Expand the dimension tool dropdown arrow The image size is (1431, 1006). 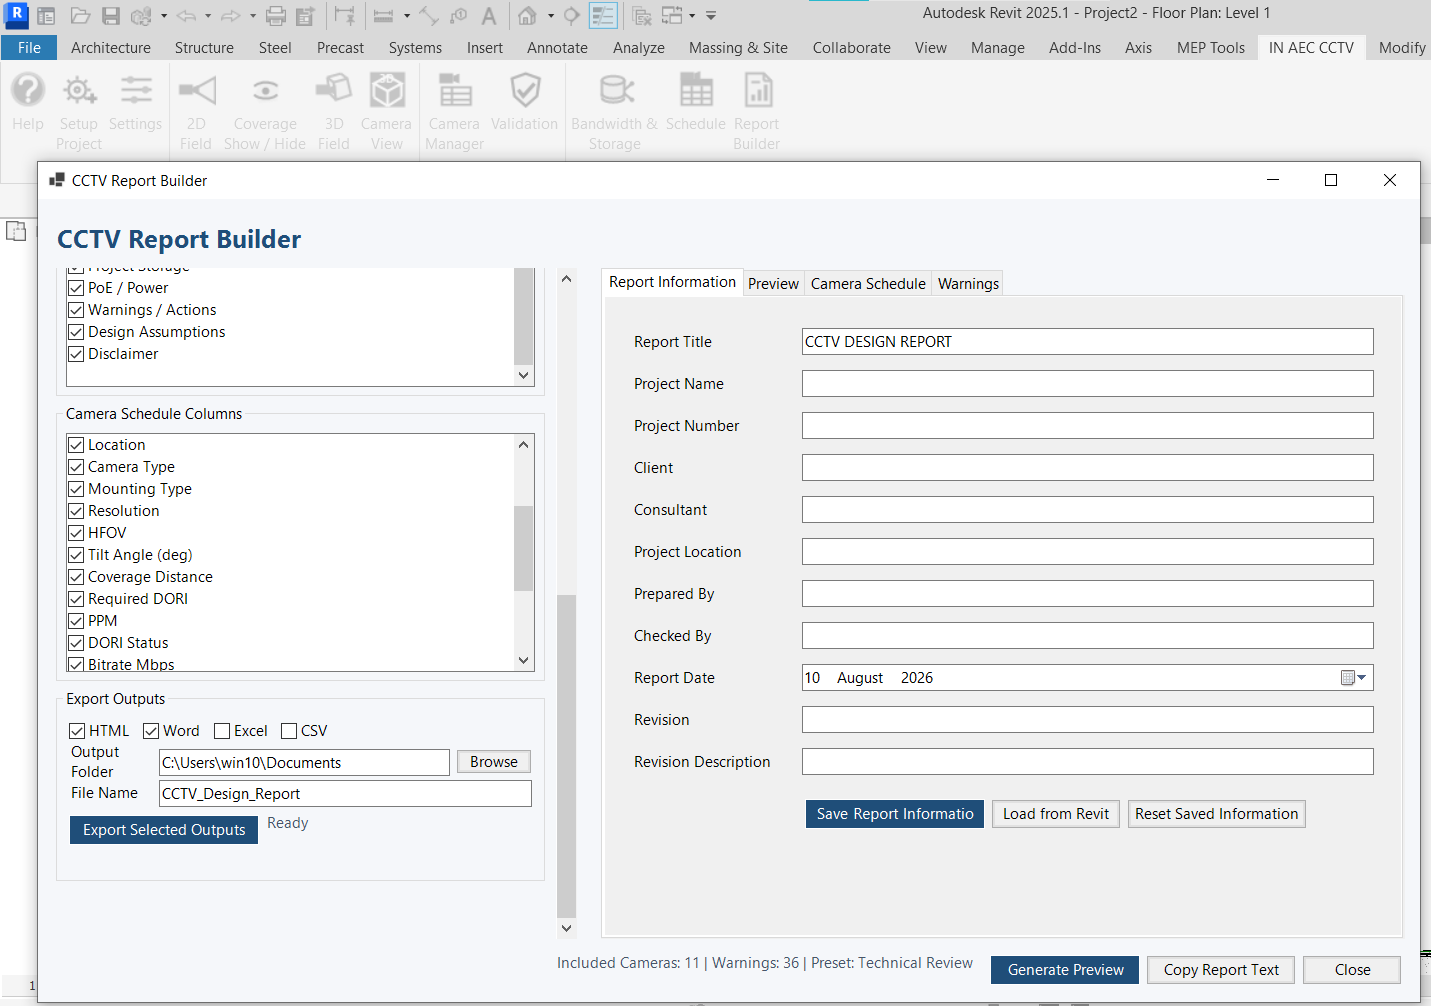pos(407,16)
